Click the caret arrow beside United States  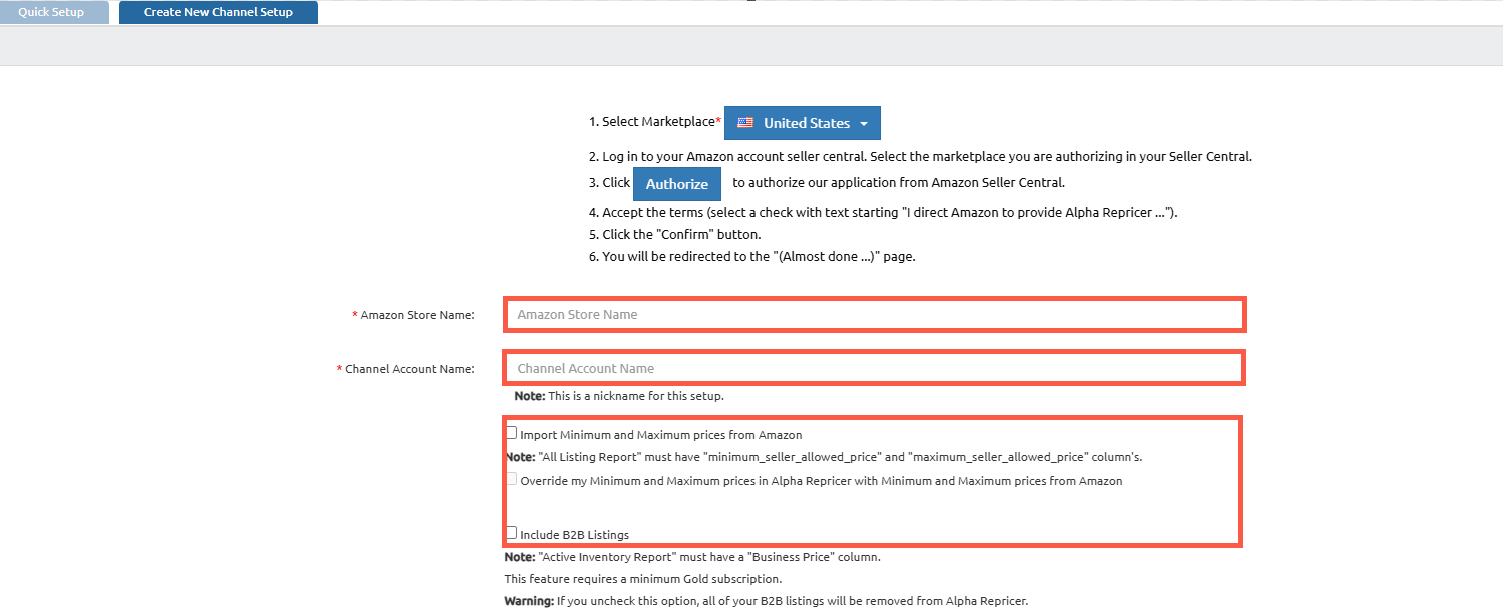[860, 124]
